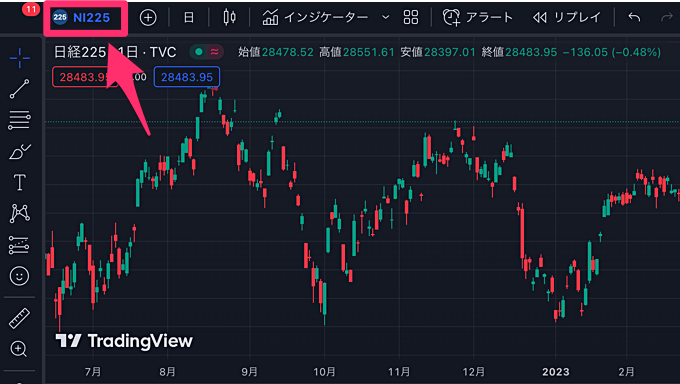Click the red notification badge showing 11
This screenshot has height=384, width=680.
pos(31,9)
